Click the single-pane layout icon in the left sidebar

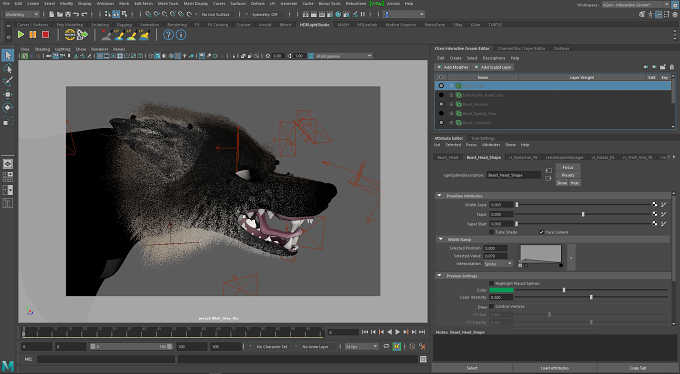pos(8,164)
